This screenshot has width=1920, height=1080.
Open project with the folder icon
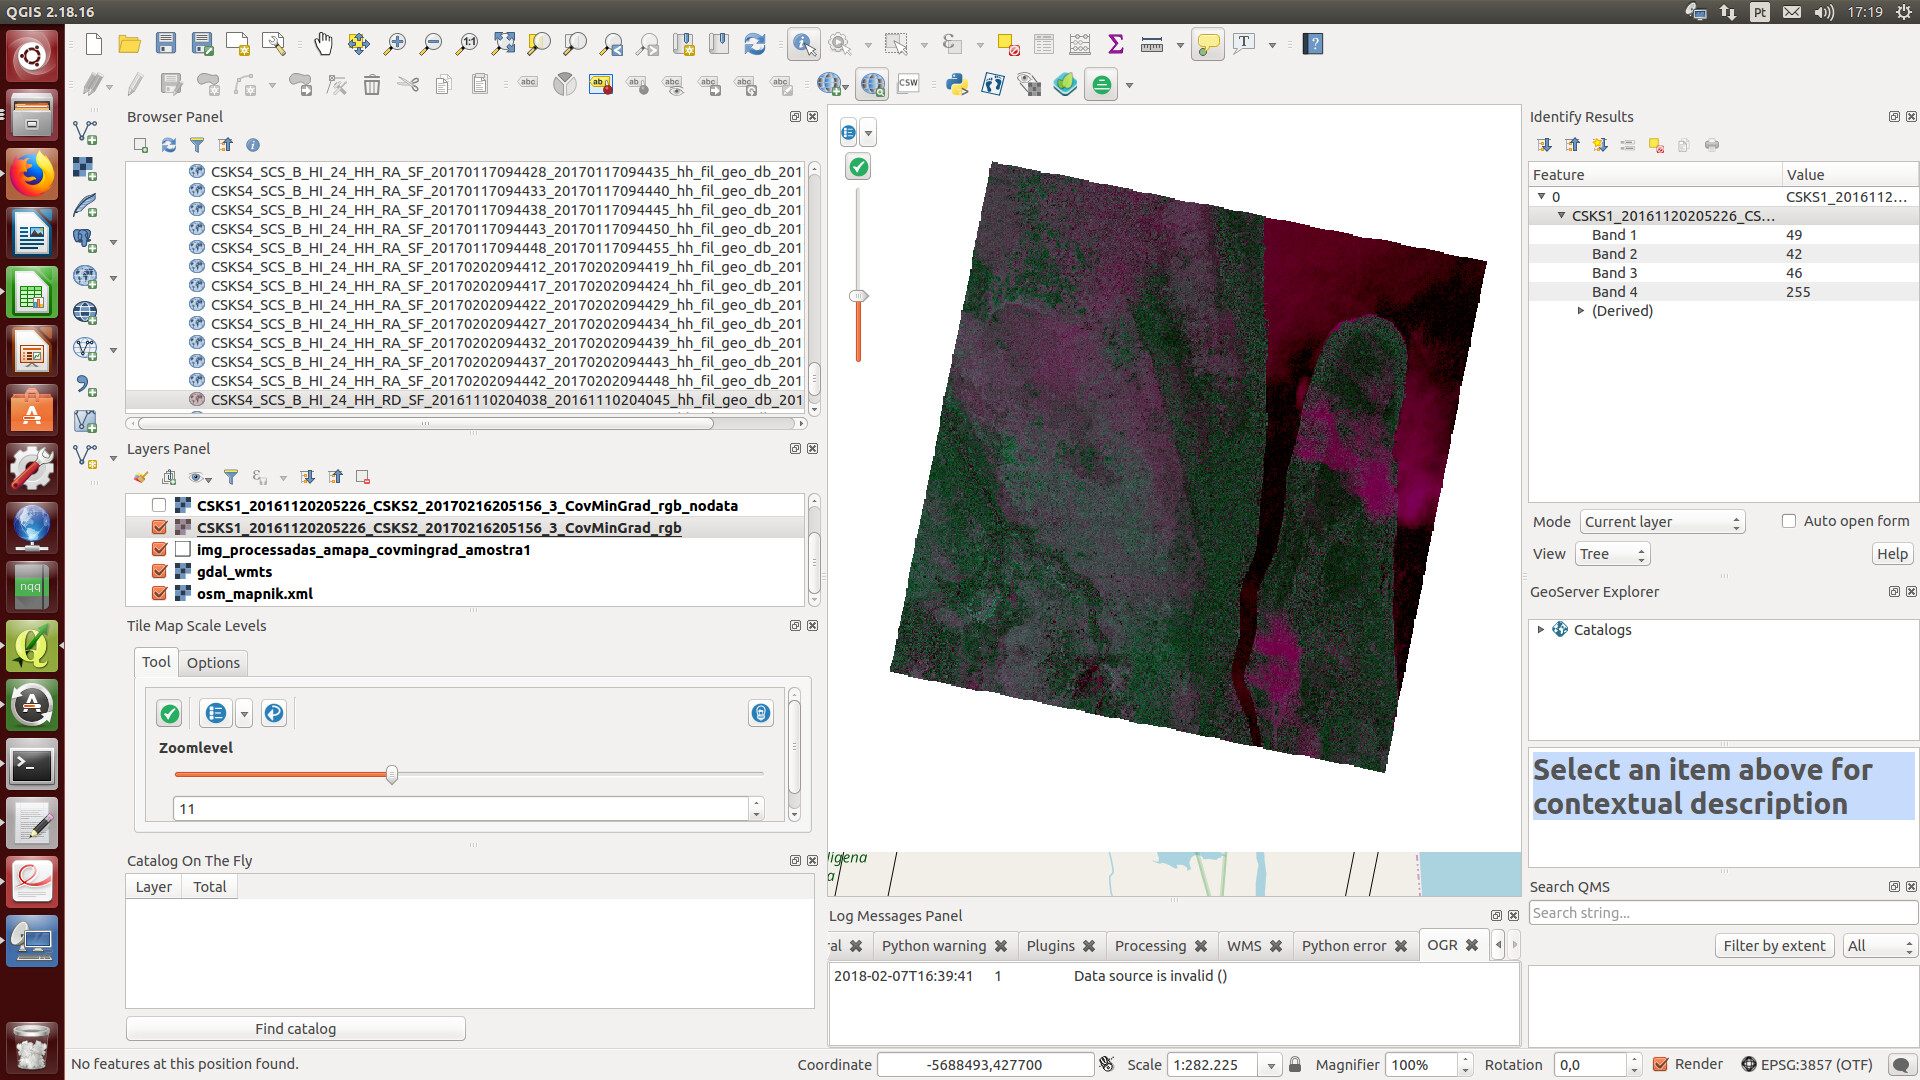129,44
